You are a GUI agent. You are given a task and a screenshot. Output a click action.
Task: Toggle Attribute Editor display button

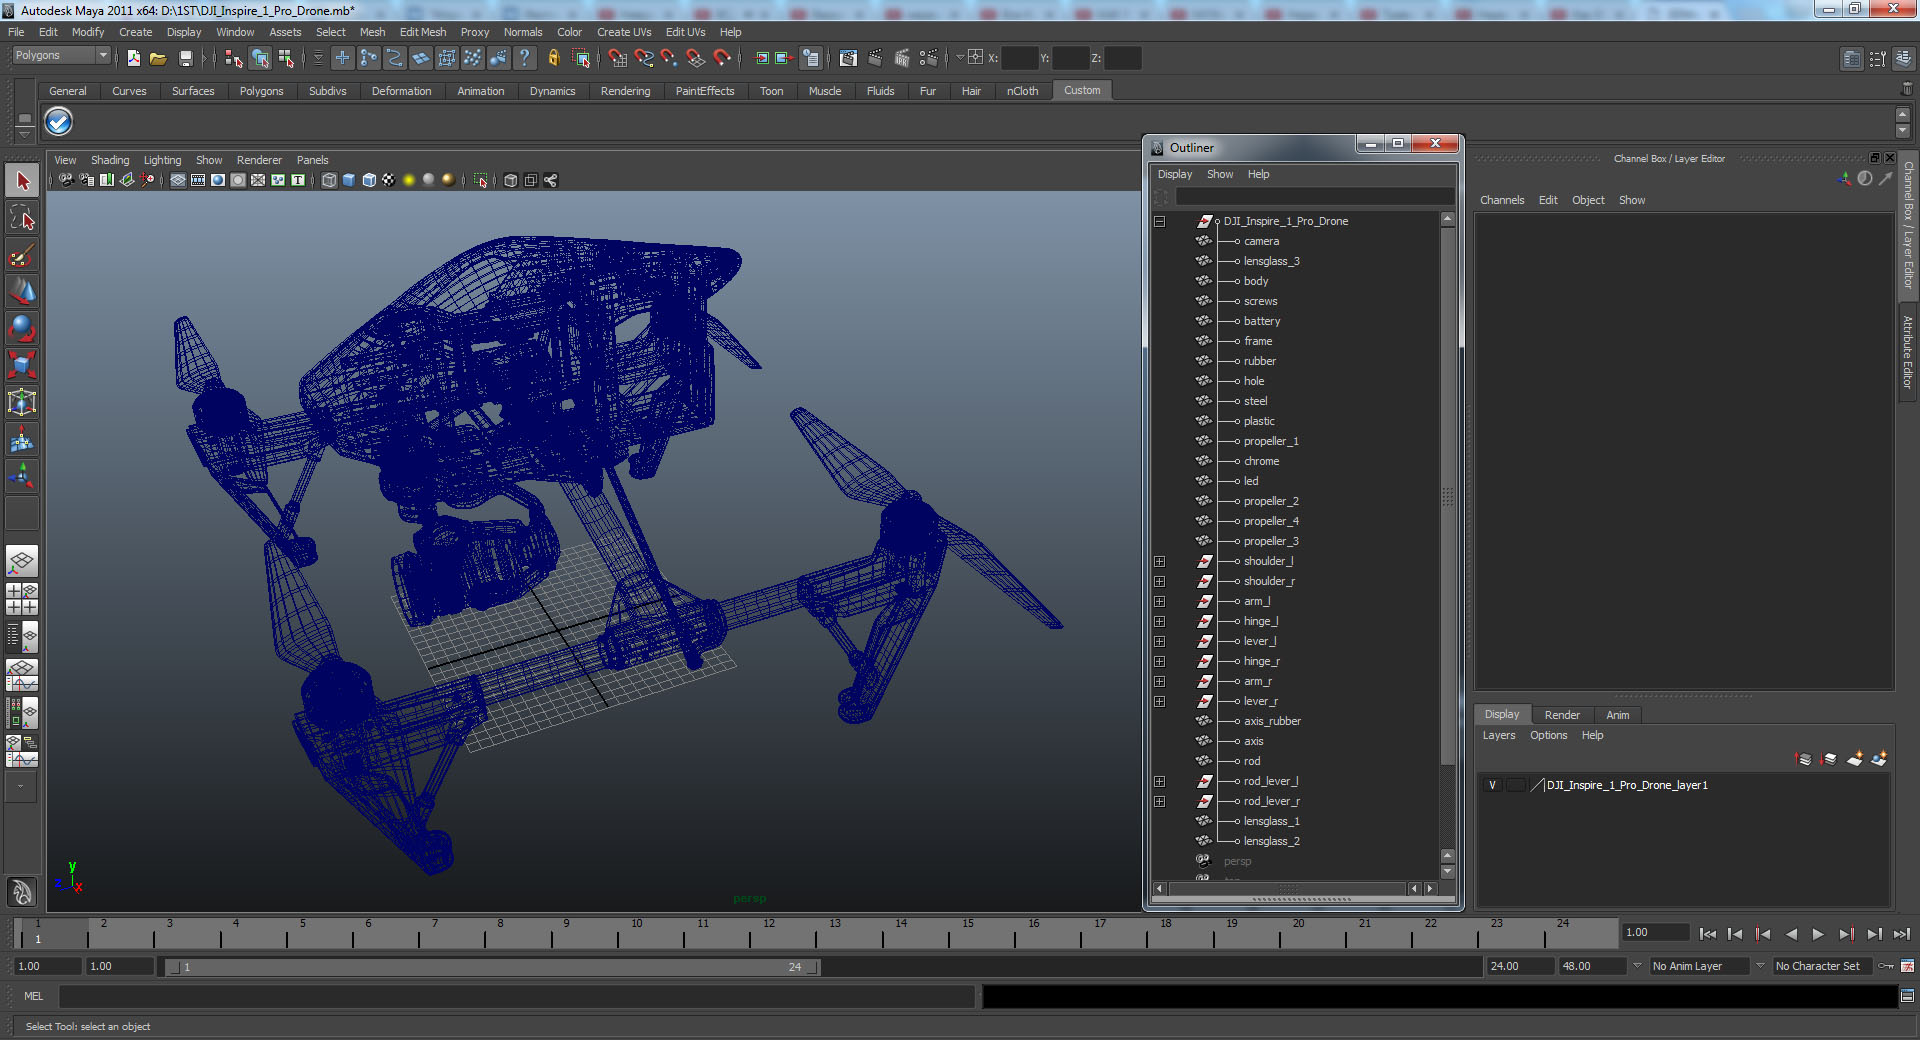coord(1852,58)
